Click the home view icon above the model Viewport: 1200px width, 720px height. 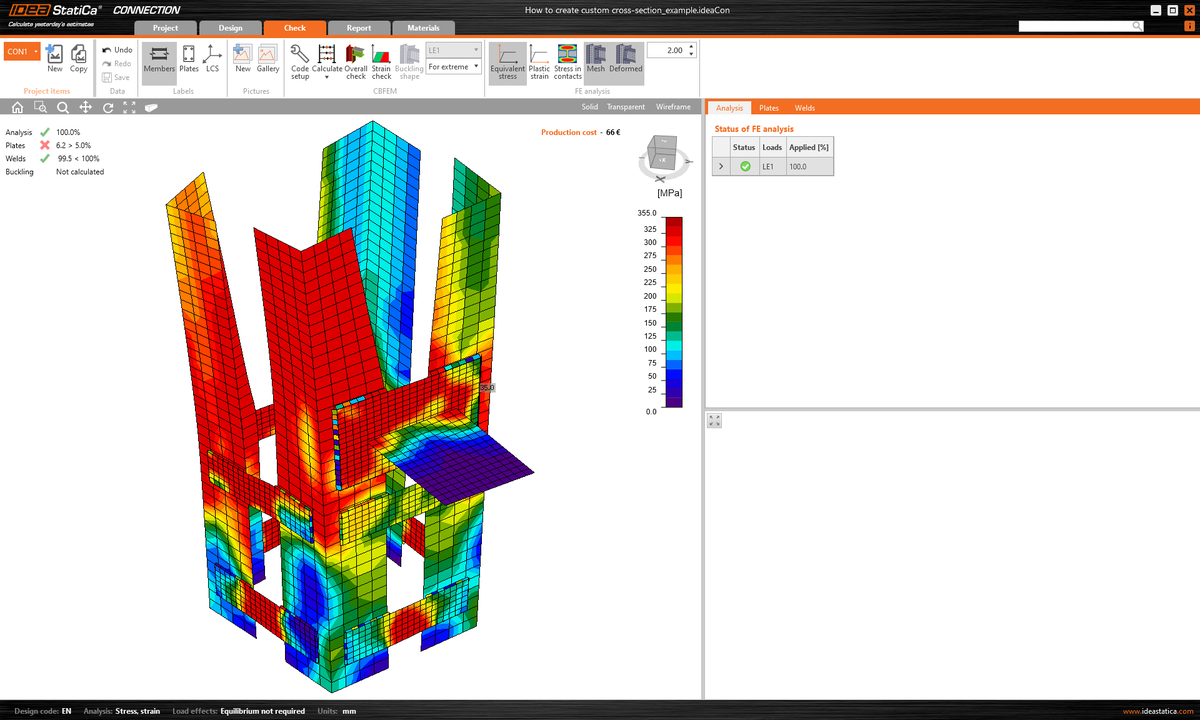click(x=15, y=107)
